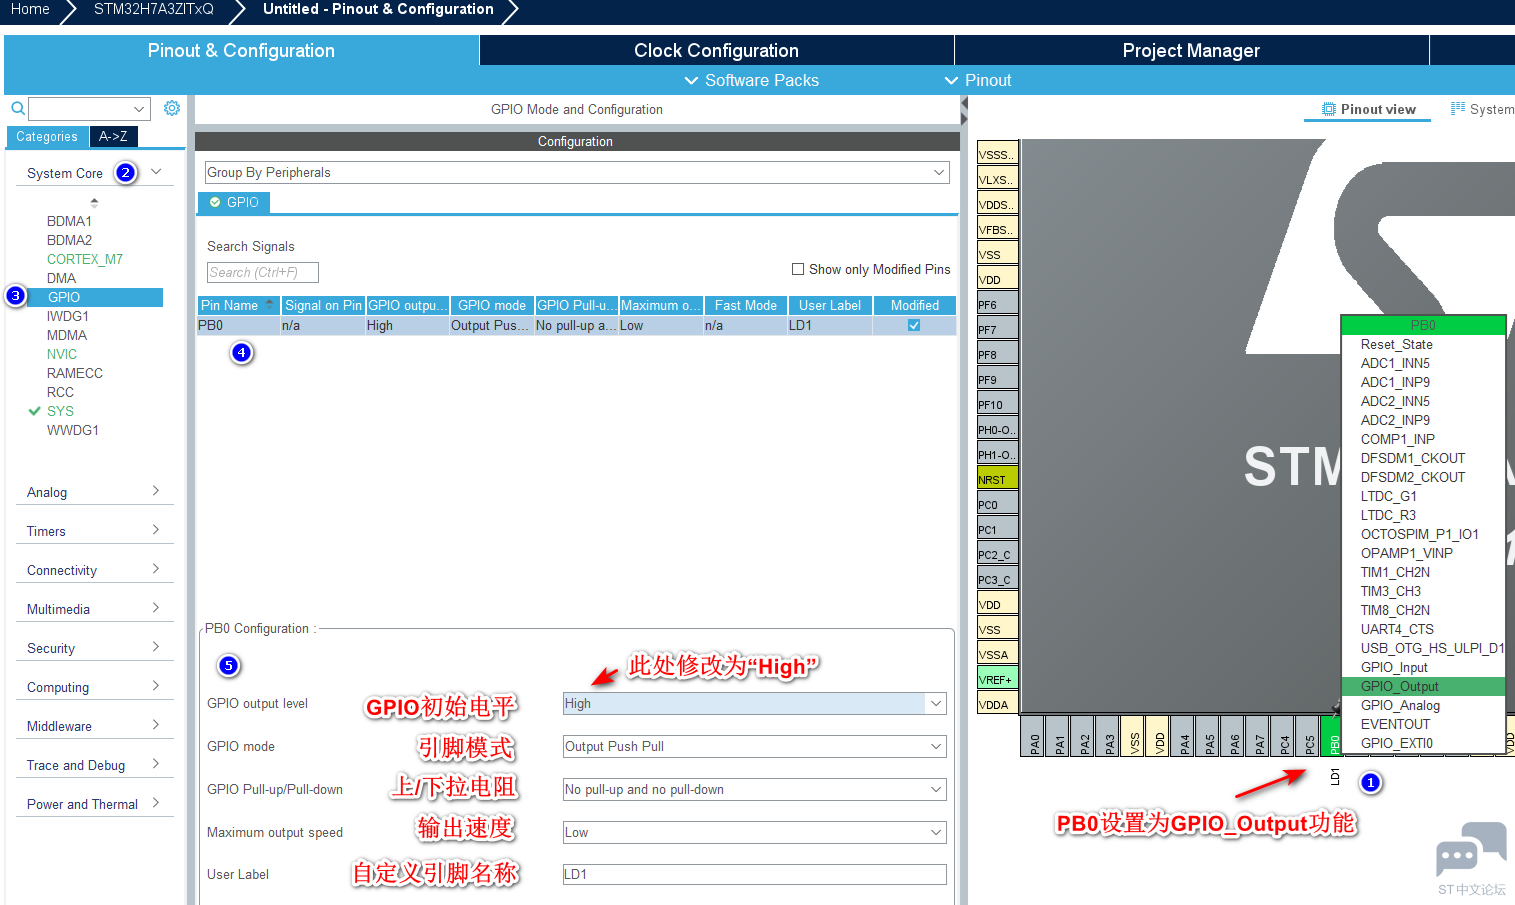This screenshot has height=905, width=1515.
Task: Click the GPIO mode column header
Action: 491,305
